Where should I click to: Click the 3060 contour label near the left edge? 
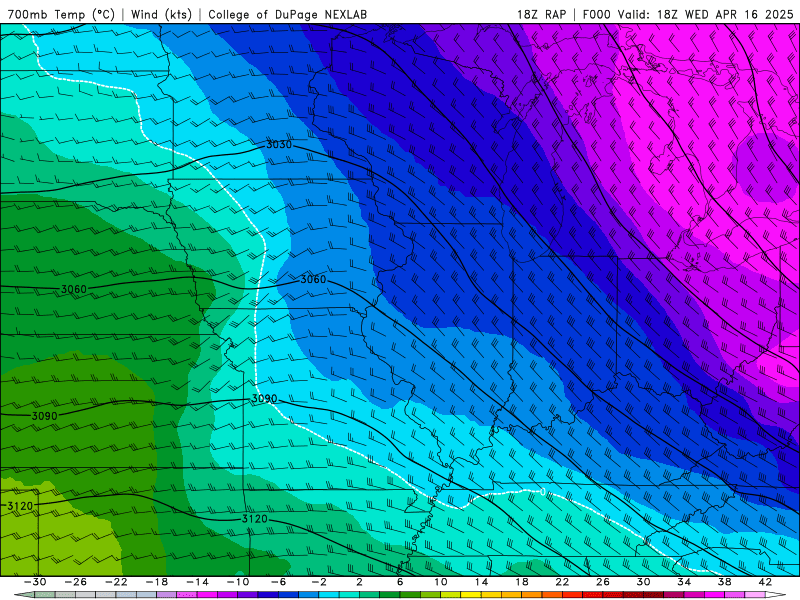74,290
